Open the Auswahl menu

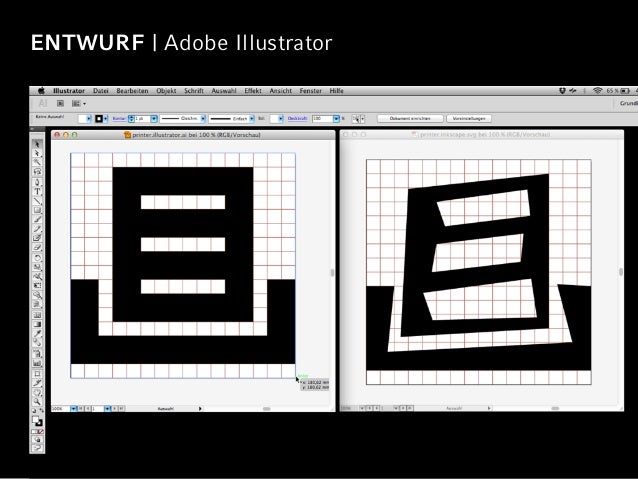[x=224, y=91]
